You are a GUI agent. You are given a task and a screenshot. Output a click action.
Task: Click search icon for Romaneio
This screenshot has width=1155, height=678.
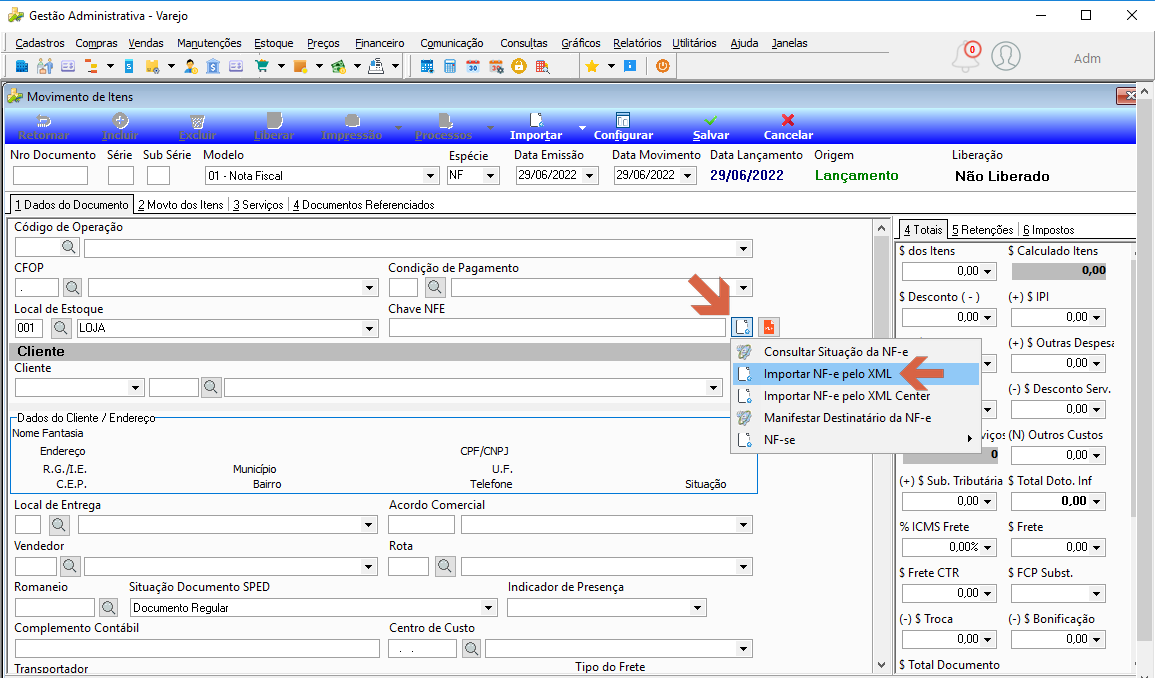(x=108, y=607)
